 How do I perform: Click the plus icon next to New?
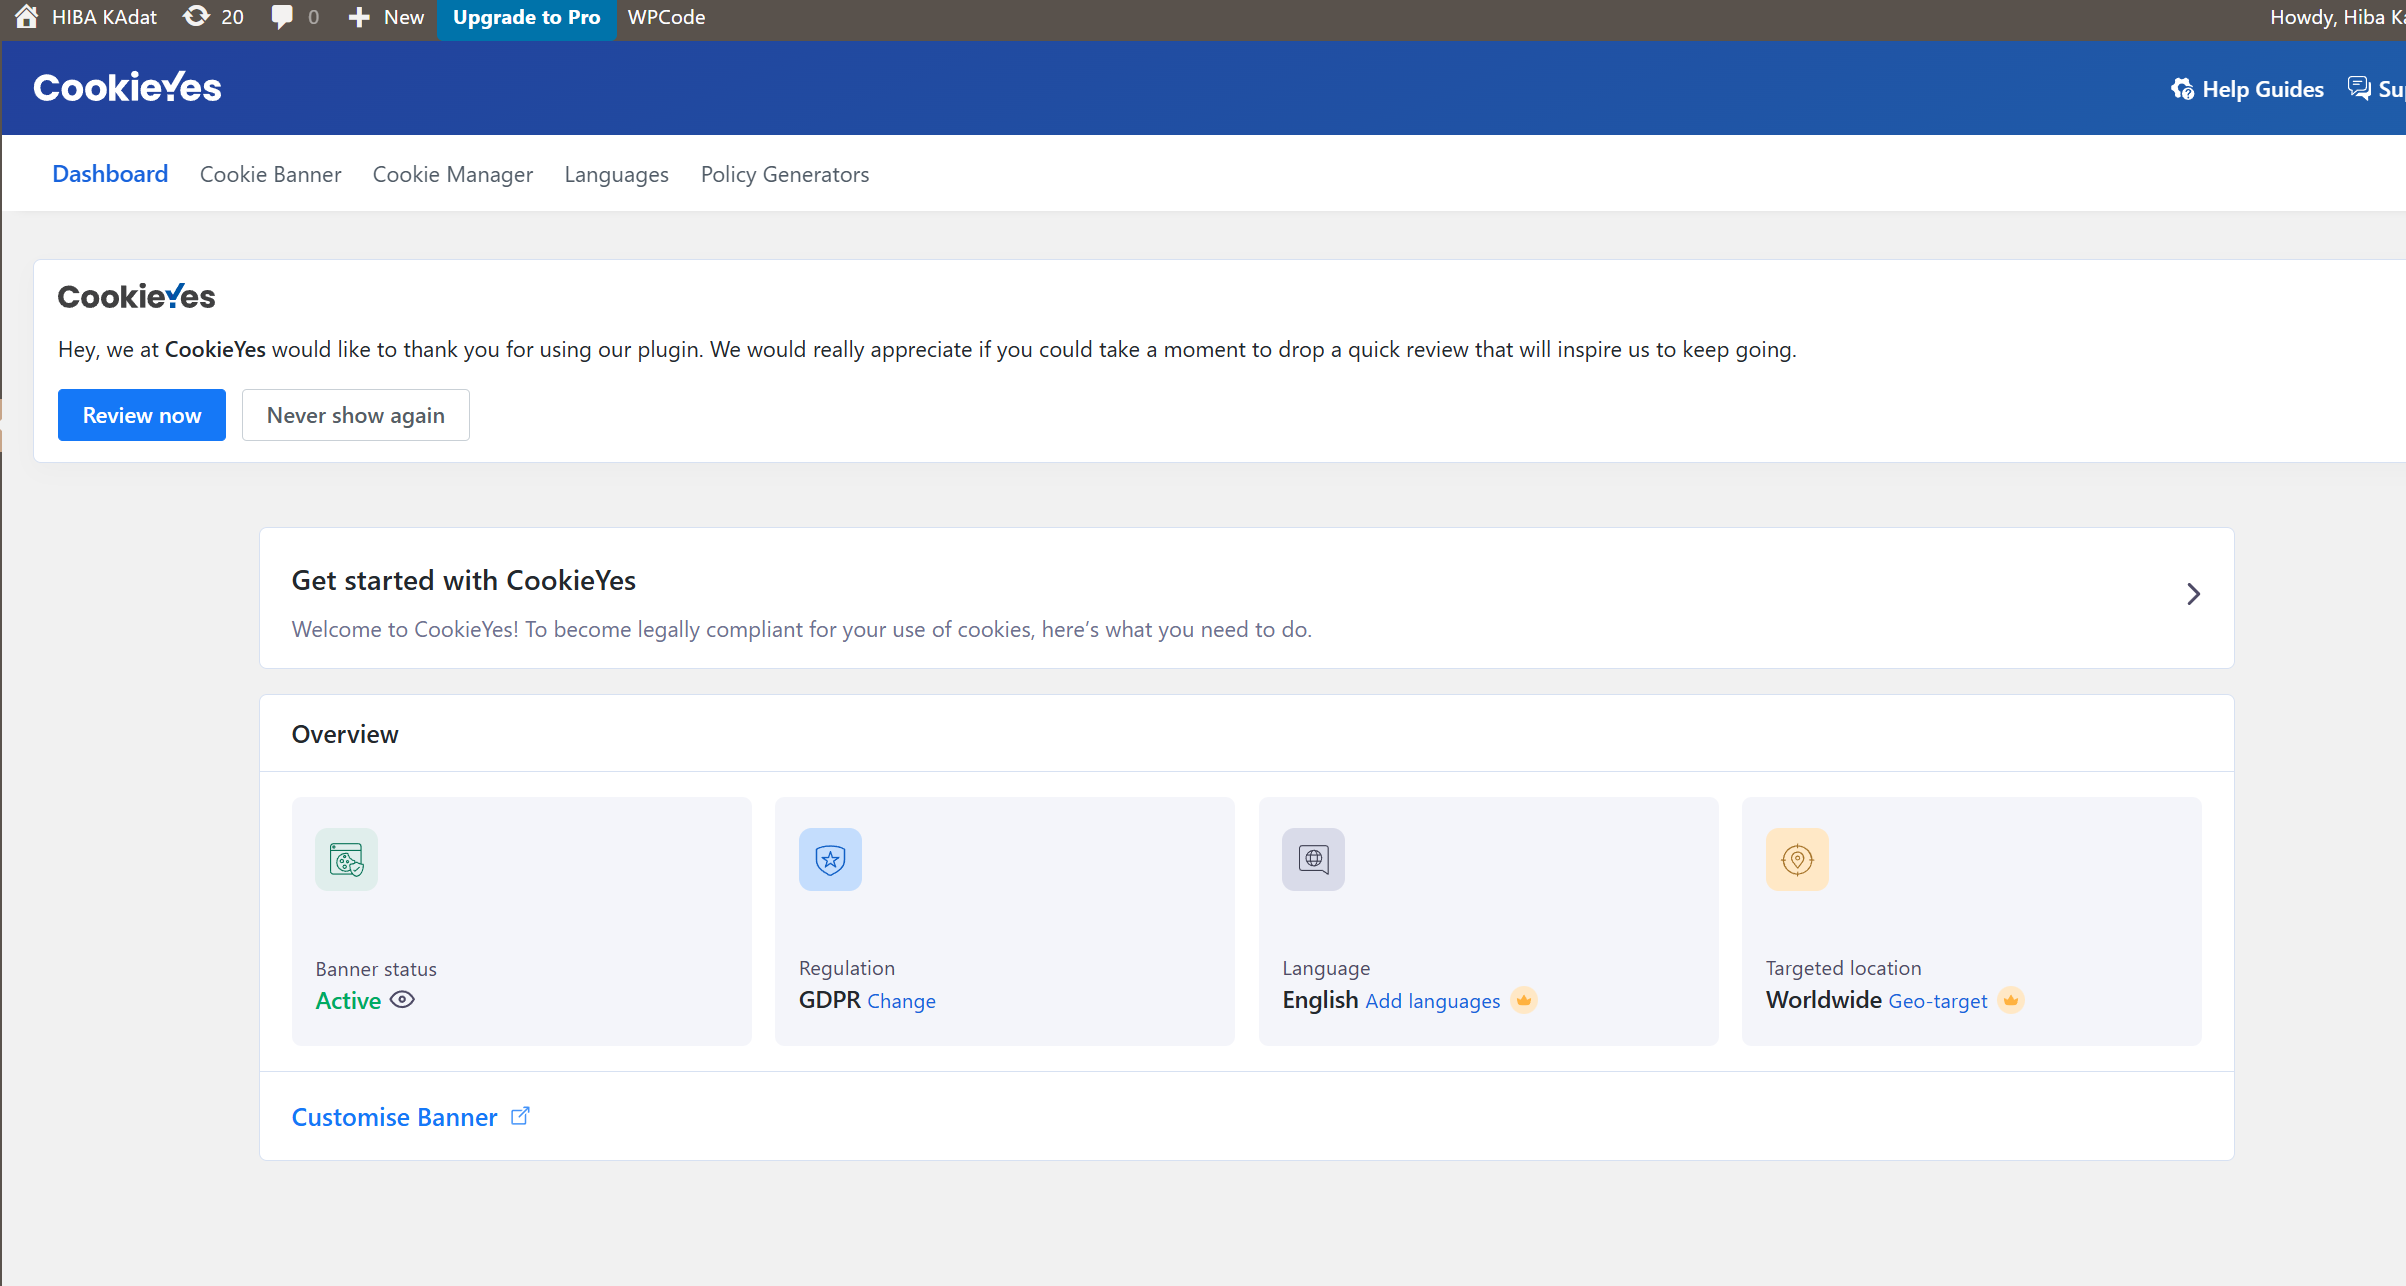(359, 18)
